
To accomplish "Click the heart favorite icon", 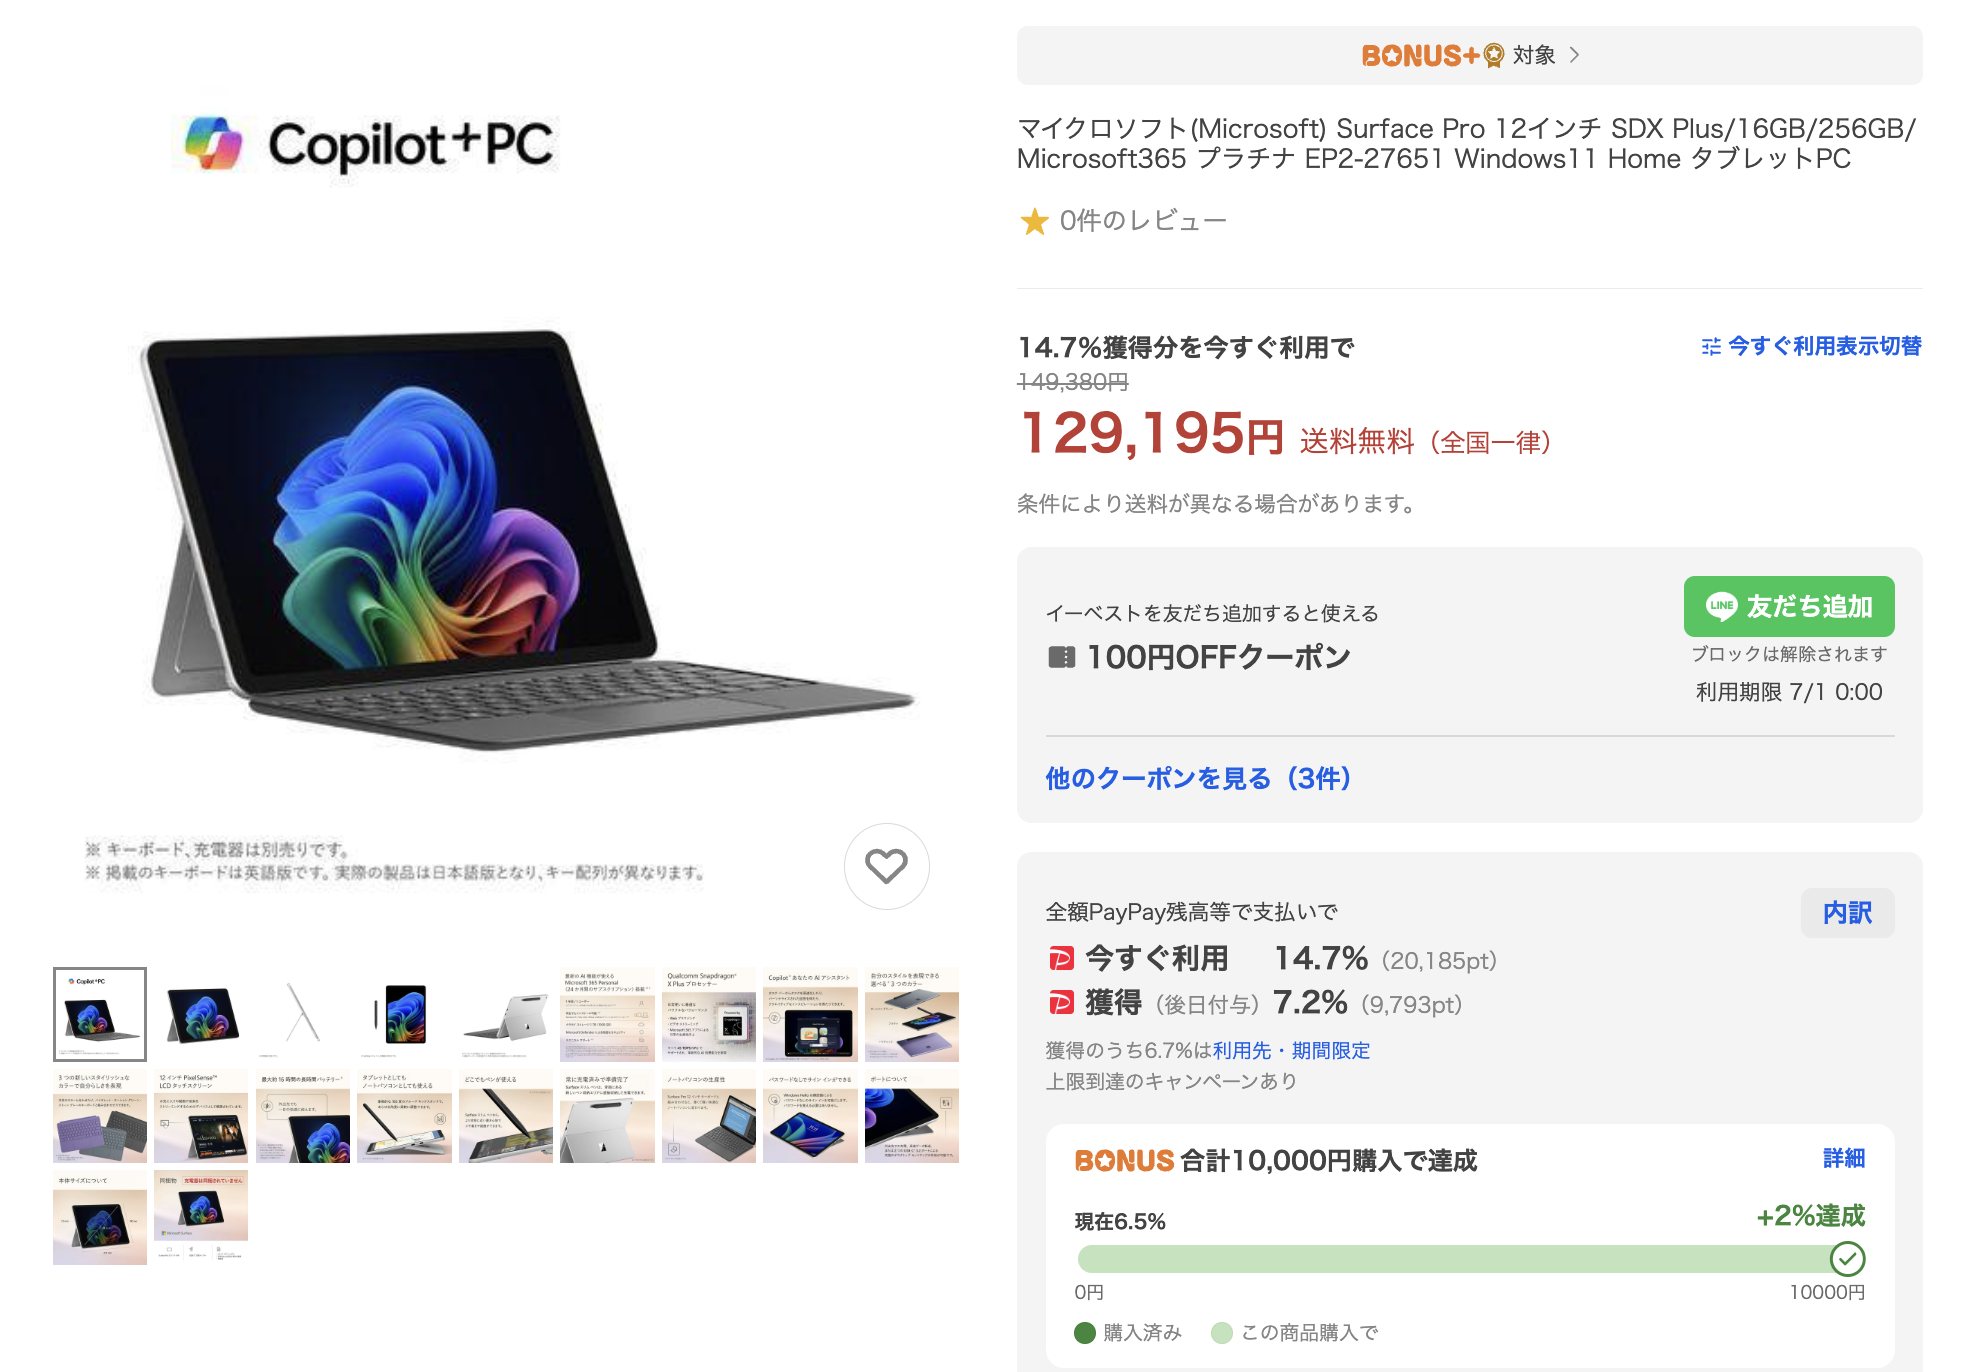I will 886,866.
